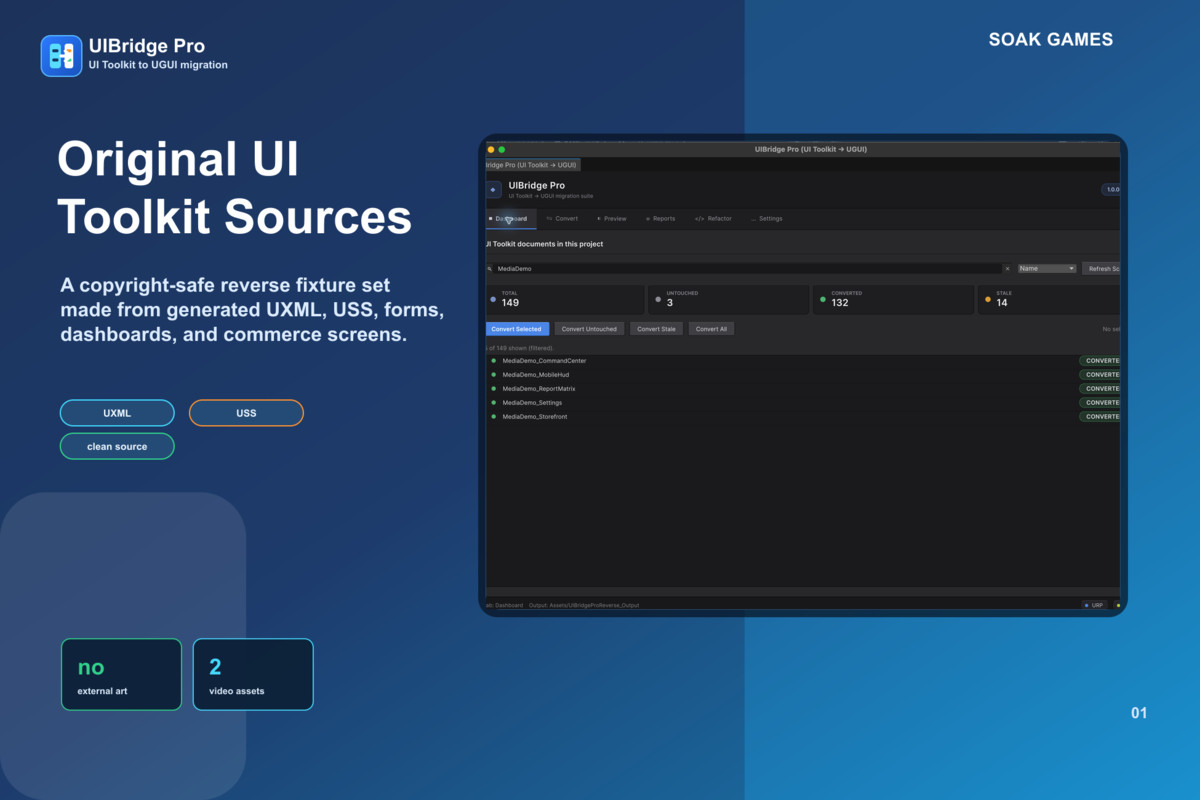Click CONVERTED badge of MediaDemo_Settings
The width and height of the screenshot is (1200, 800).
[x=1100, y=403]
